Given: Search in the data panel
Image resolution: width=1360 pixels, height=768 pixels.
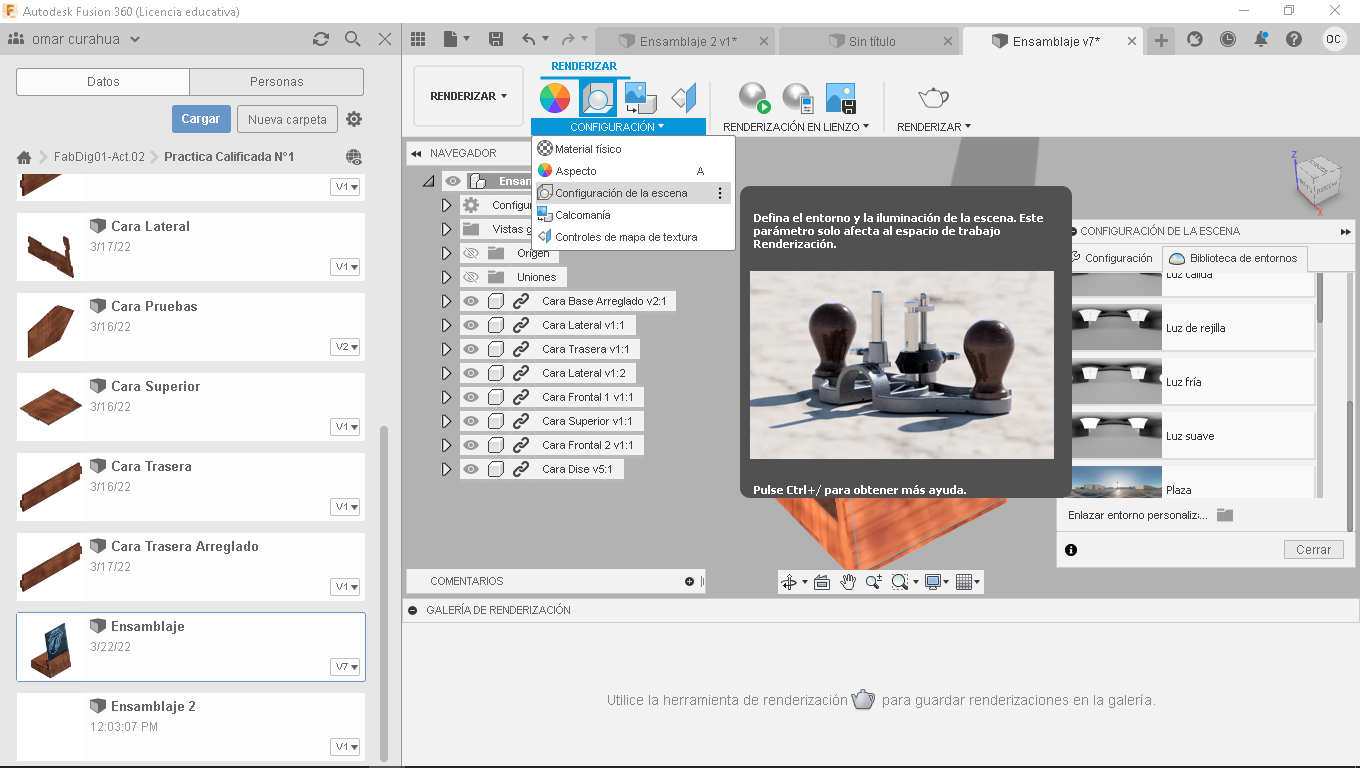Looking at the screenshot, I should coord(353,39).
